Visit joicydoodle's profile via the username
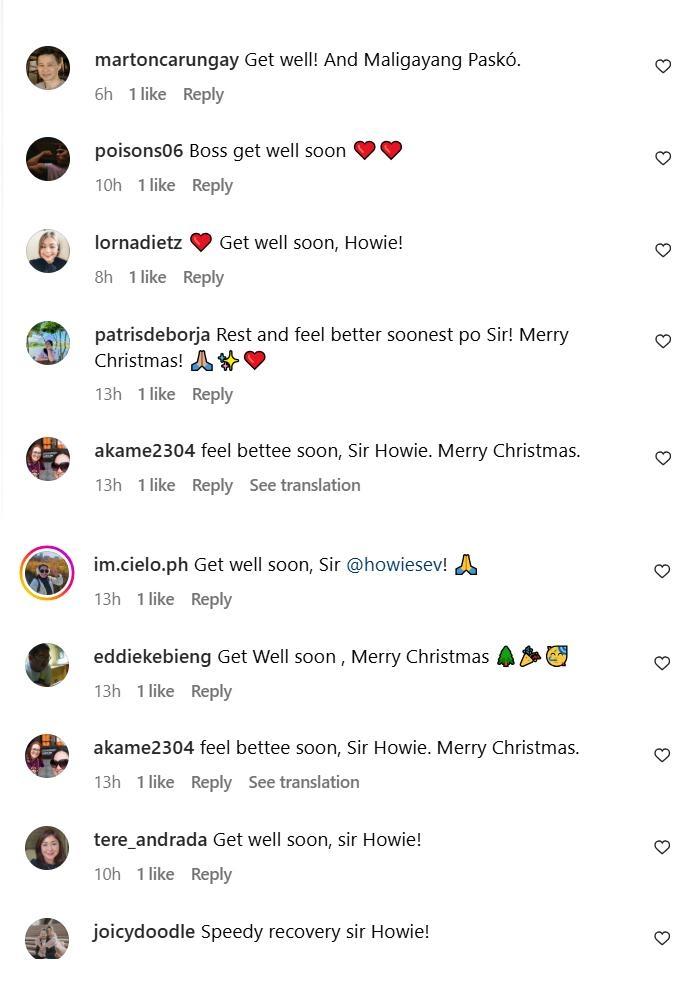 coord(144,932)
